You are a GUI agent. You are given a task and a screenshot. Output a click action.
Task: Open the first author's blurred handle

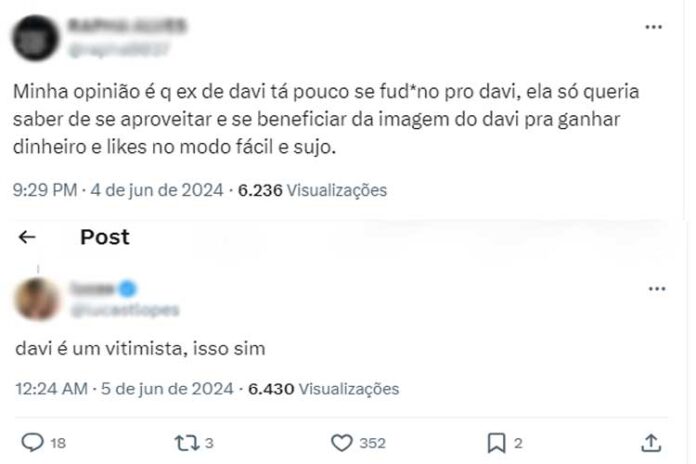click(x=118, y=50)
